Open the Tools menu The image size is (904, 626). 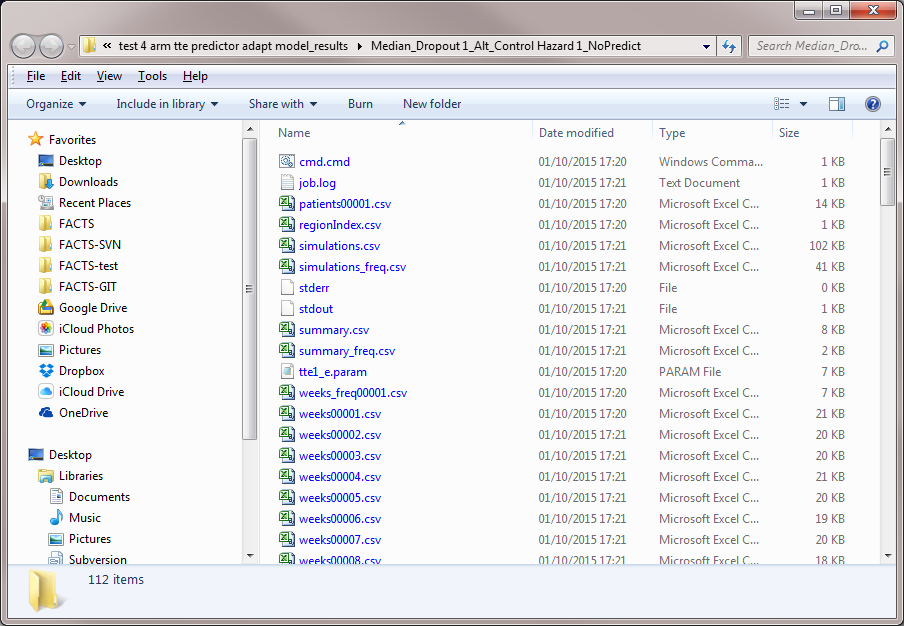152,76
